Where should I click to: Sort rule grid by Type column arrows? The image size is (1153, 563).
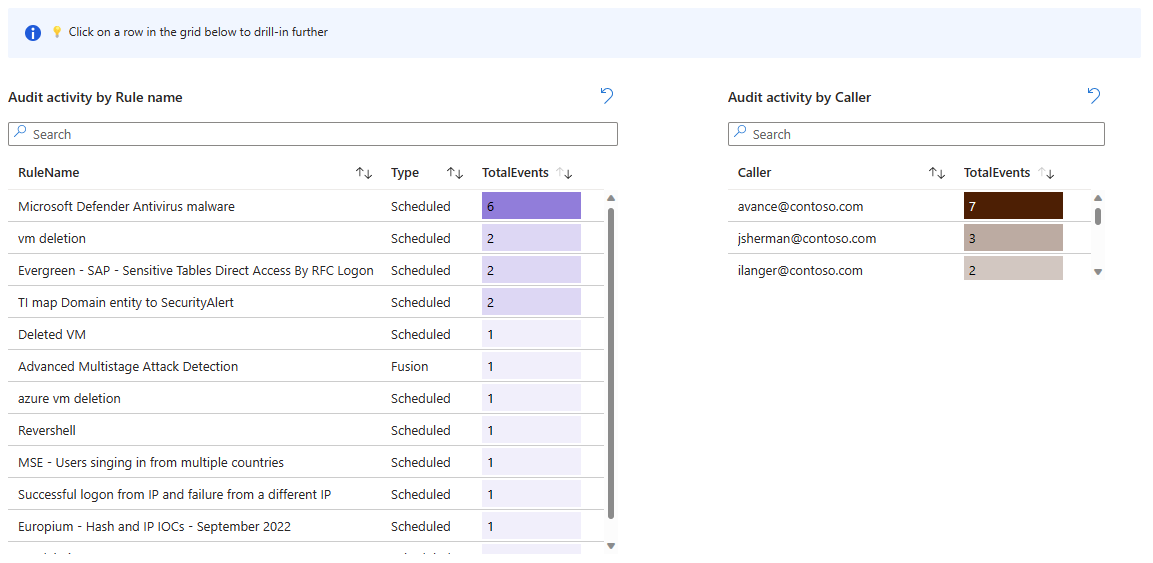pos(454,173)
